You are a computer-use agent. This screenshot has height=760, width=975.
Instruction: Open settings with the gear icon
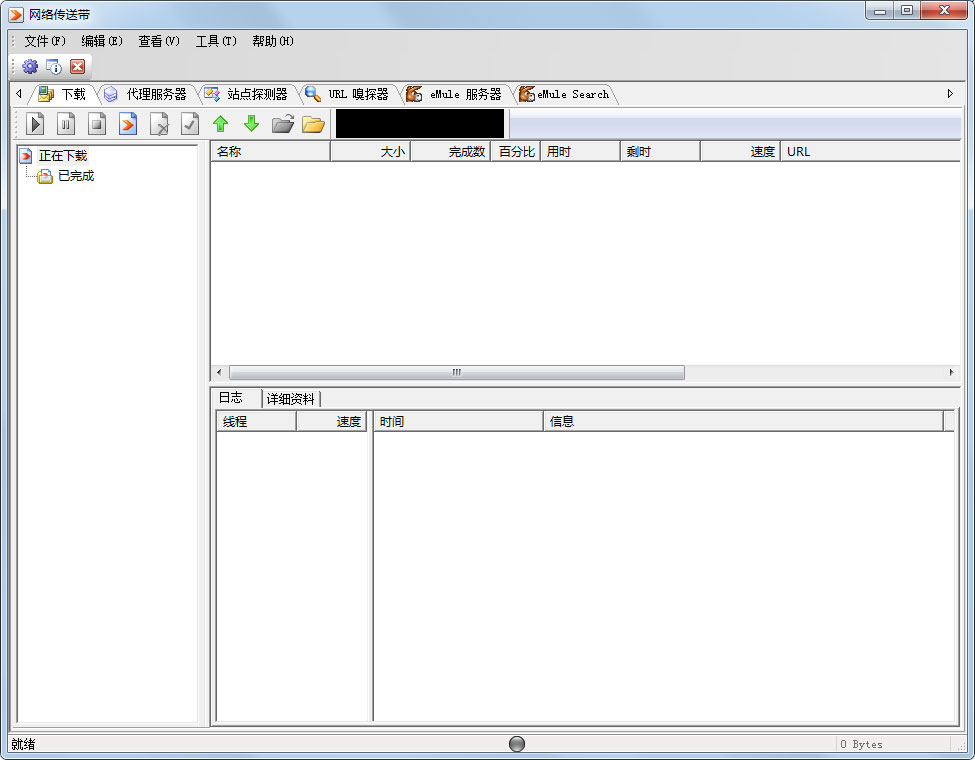click(x=30, y=67)
